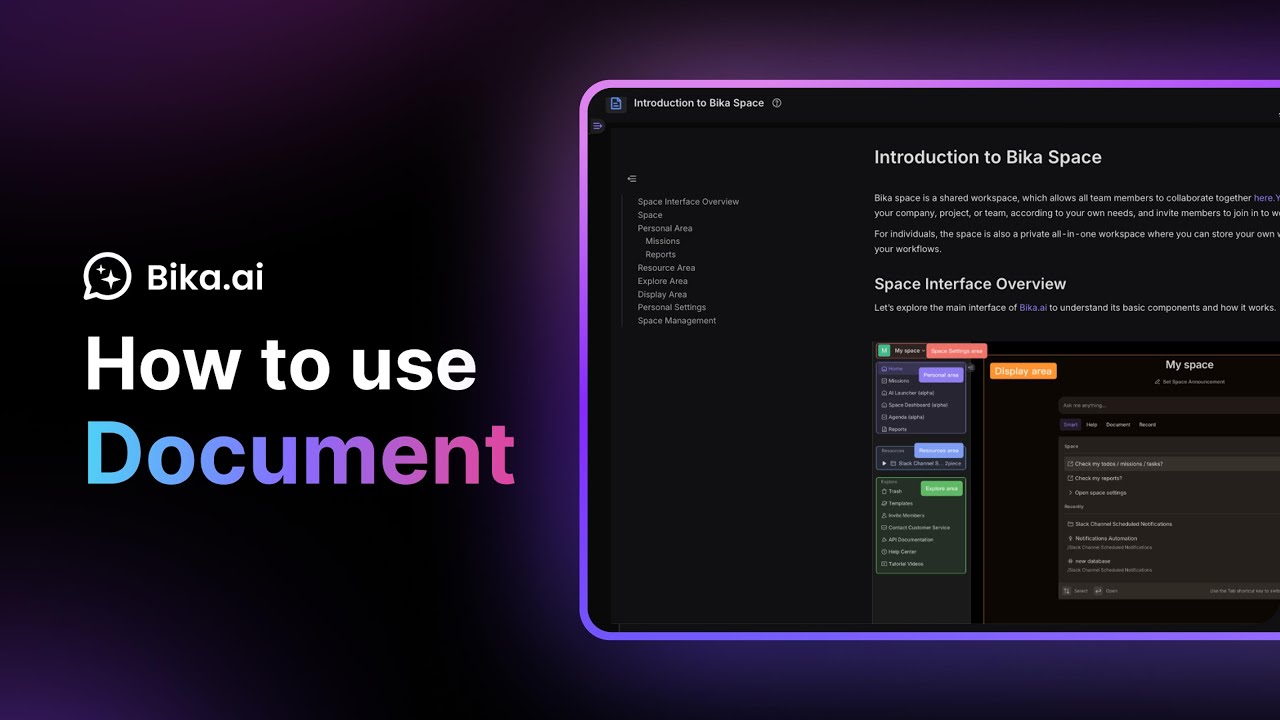Open 'API Documentation' in the embedded Explore list
The height and width of the screenshot is (720, 1280).
pyautogui.click(x=907, y=540)
